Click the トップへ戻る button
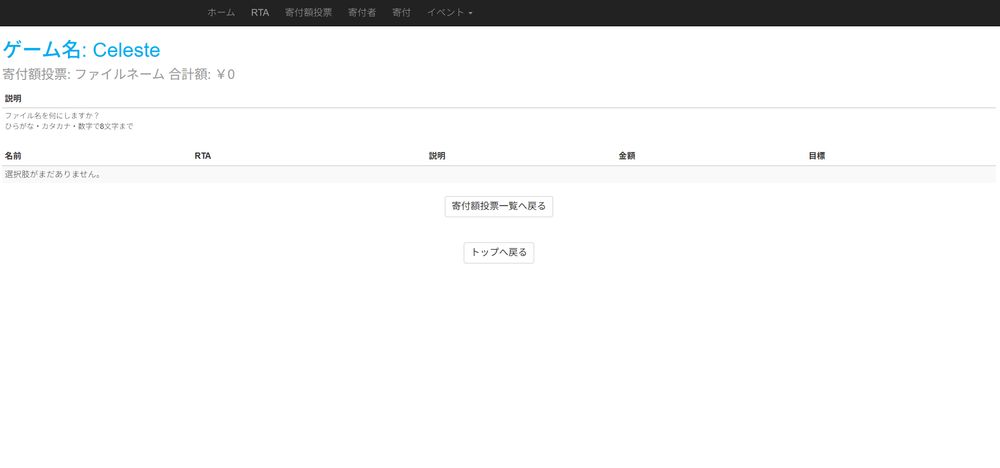Screen dimensions: 1000x468 pos(499,252)
